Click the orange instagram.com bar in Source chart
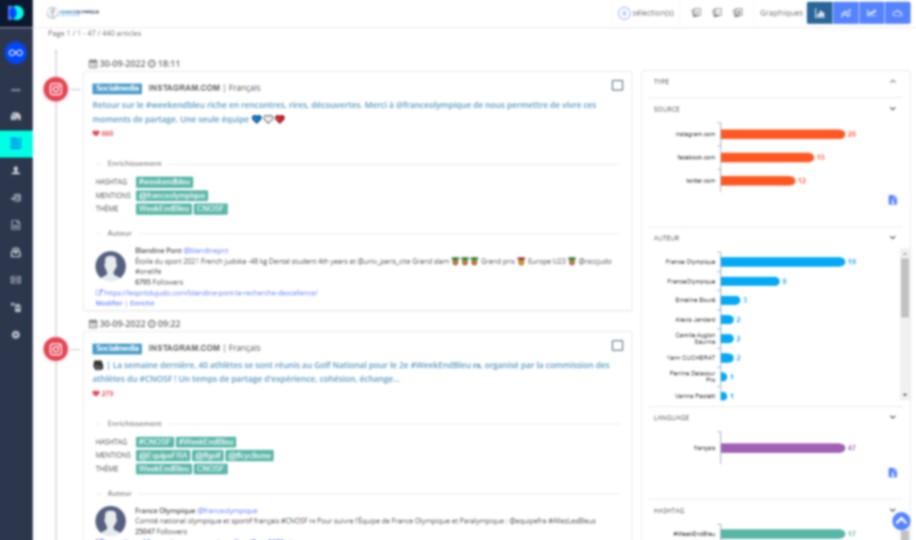Screen dimensions: 916x540 tap(782, 133)
